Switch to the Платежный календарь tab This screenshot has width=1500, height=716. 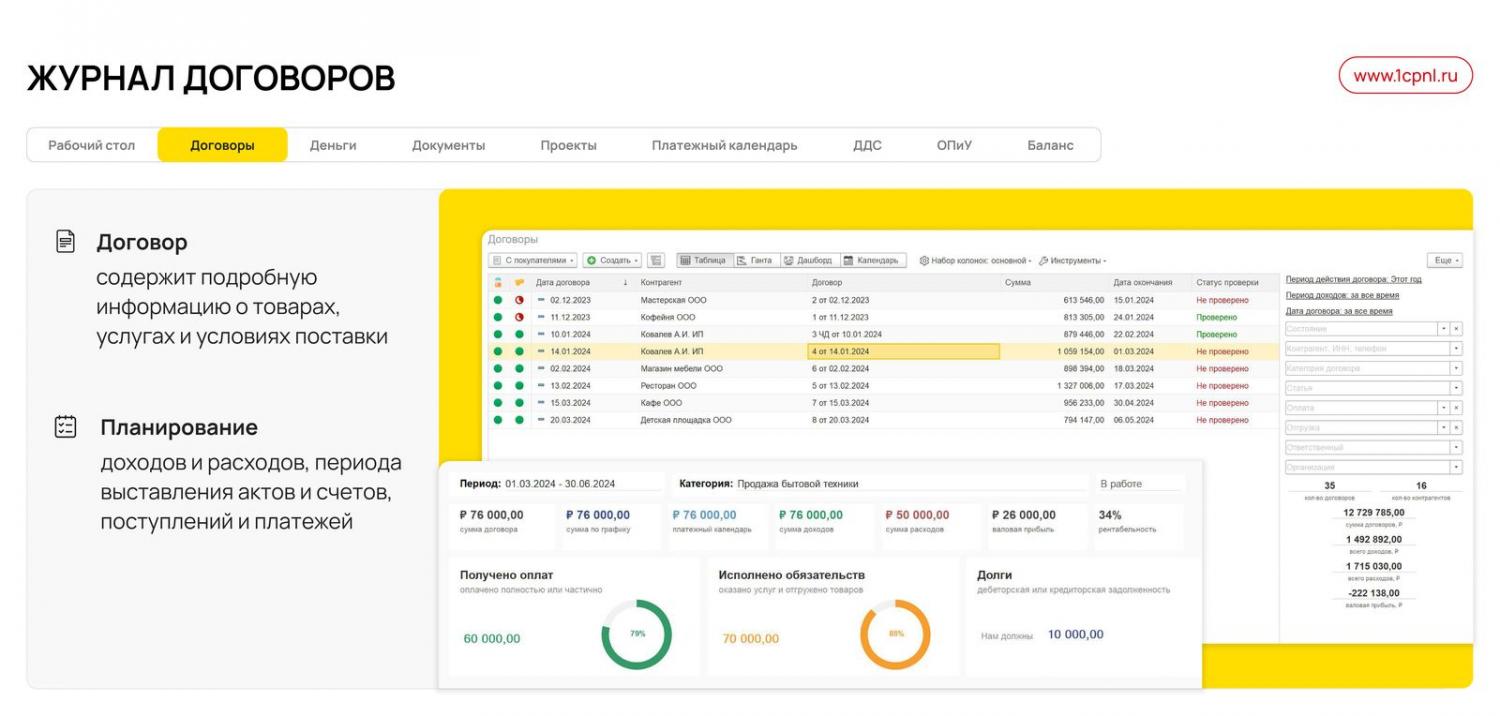pyautogui.click(x=724, y=145)
